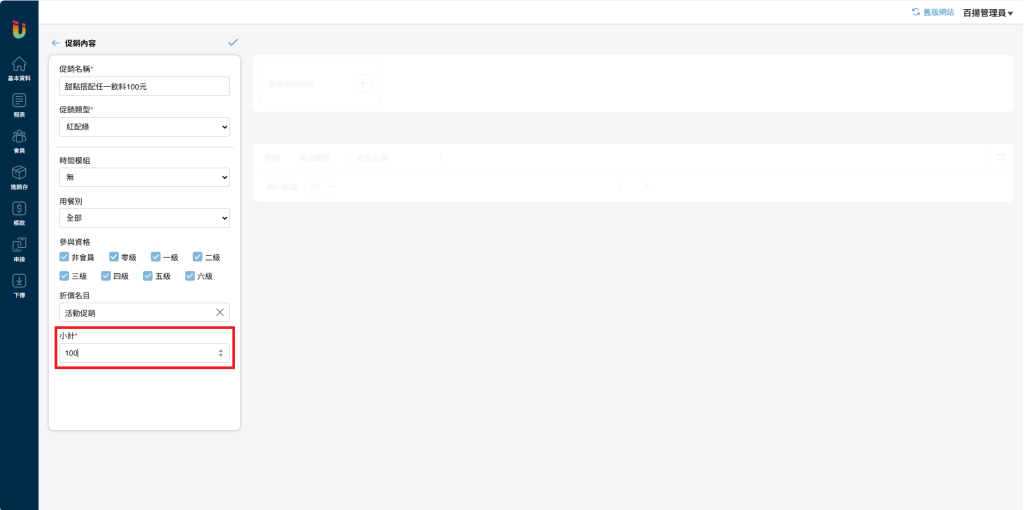Click the 小計 number stepper arrows
The height and width of the screenshot is (510, 1024).
click(221, 353)
